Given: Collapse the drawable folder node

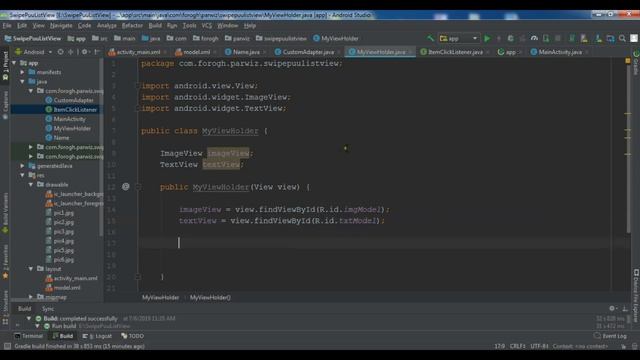Looking at the screenshot, I should coord(31,184).
